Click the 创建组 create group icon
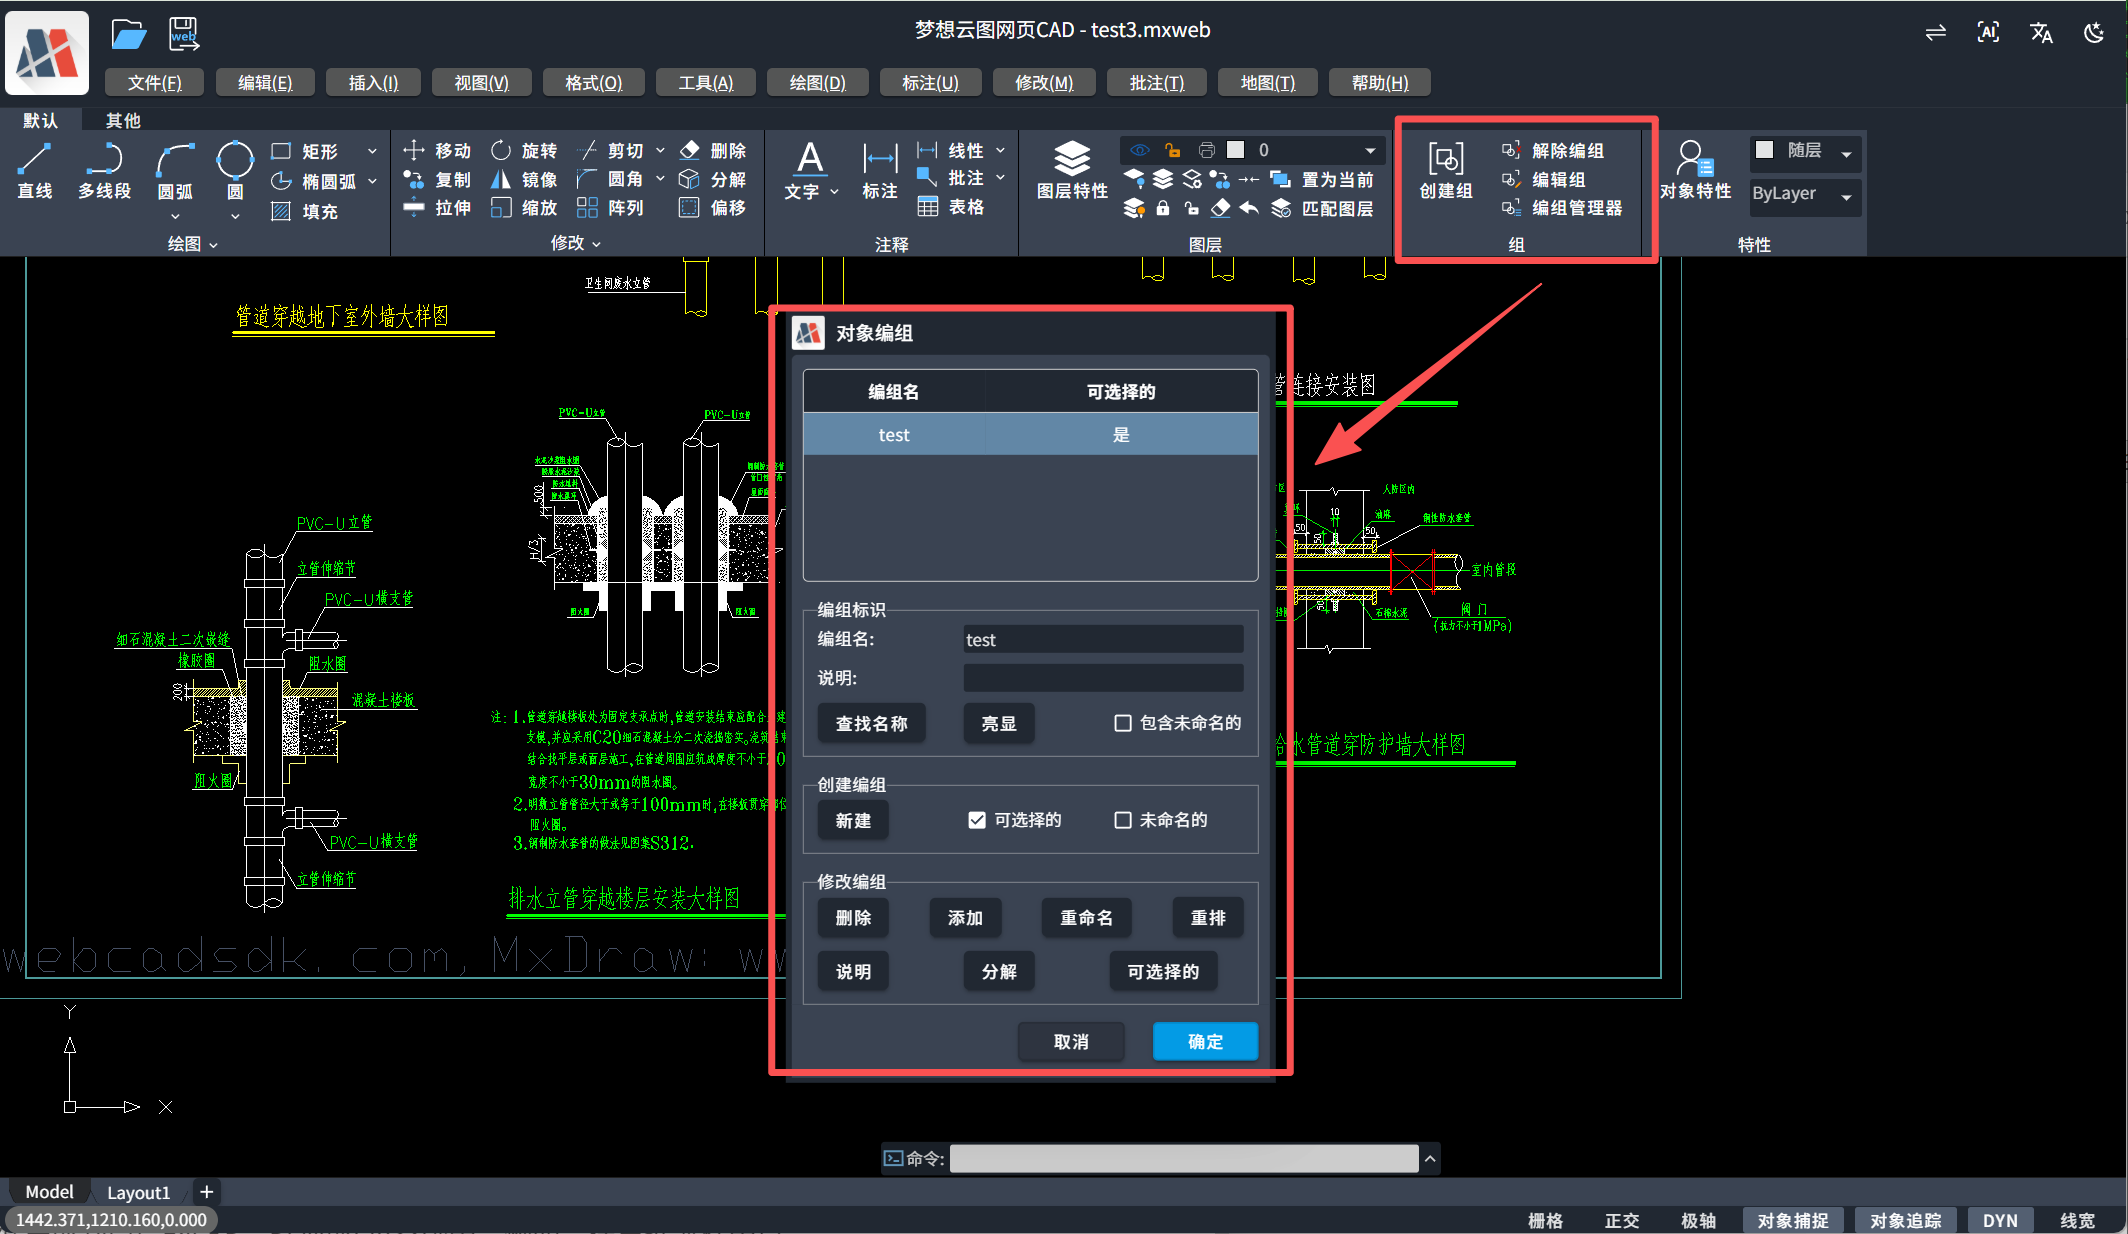2128x1234 pixels. tap(1446, 158)
